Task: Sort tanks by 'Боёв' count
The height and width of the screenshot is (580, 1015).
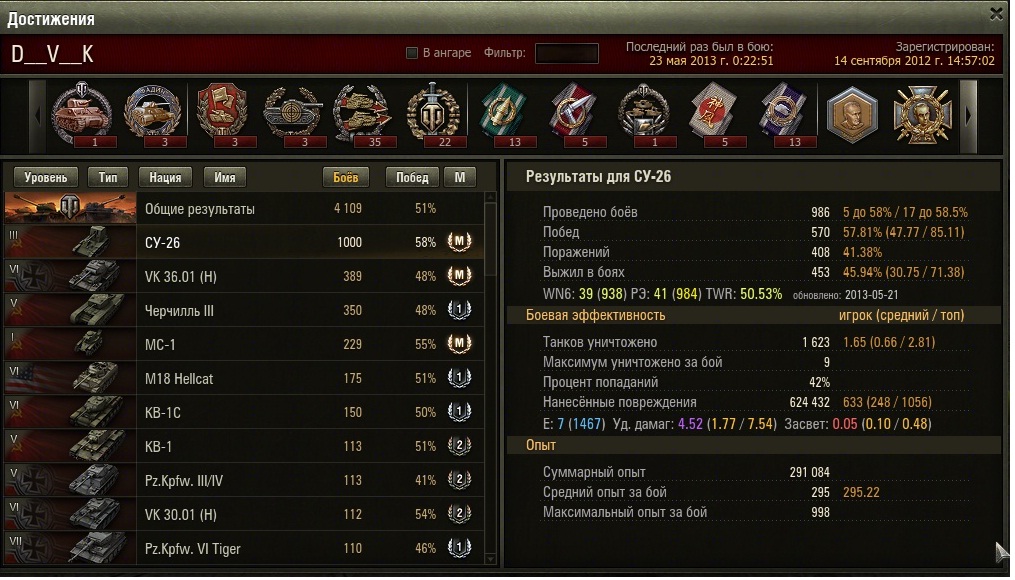Action: tap(346, 177)
